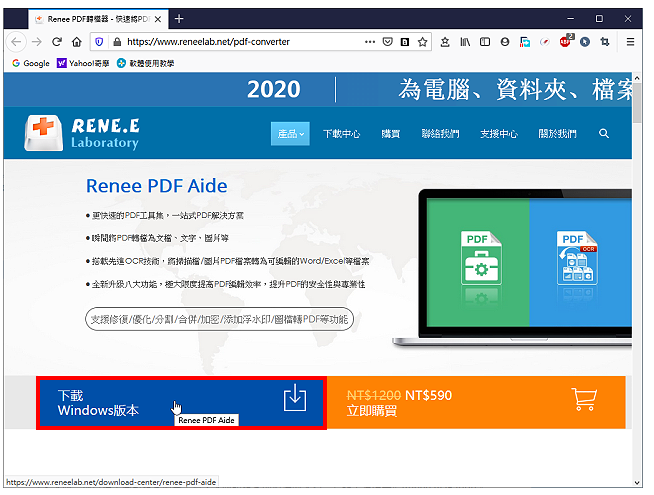654x495 pixels.
Task: View site security padlock information
Action: [117, 42]
